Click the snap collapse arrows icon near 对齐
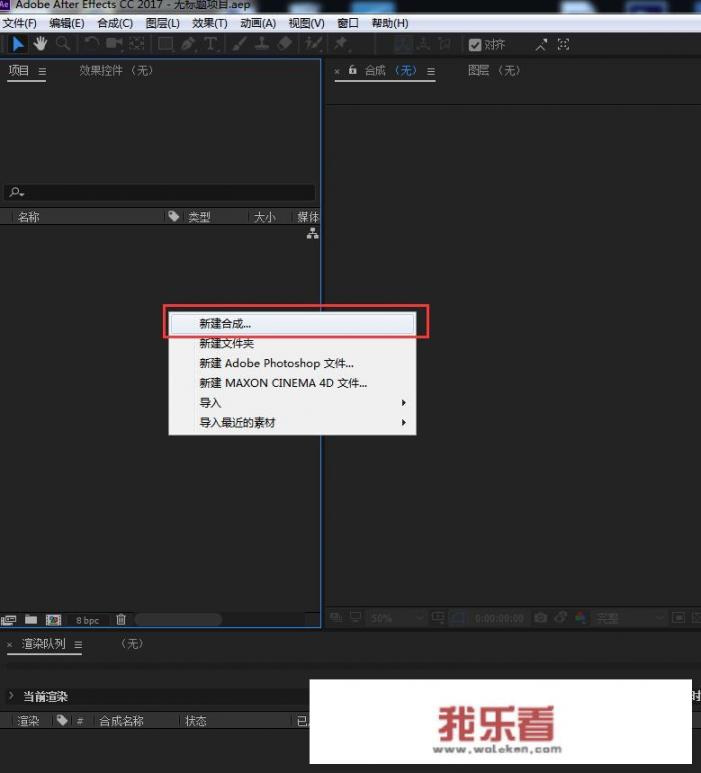Image resolution: width=701 pixels, height=773 pixels. 541,45
